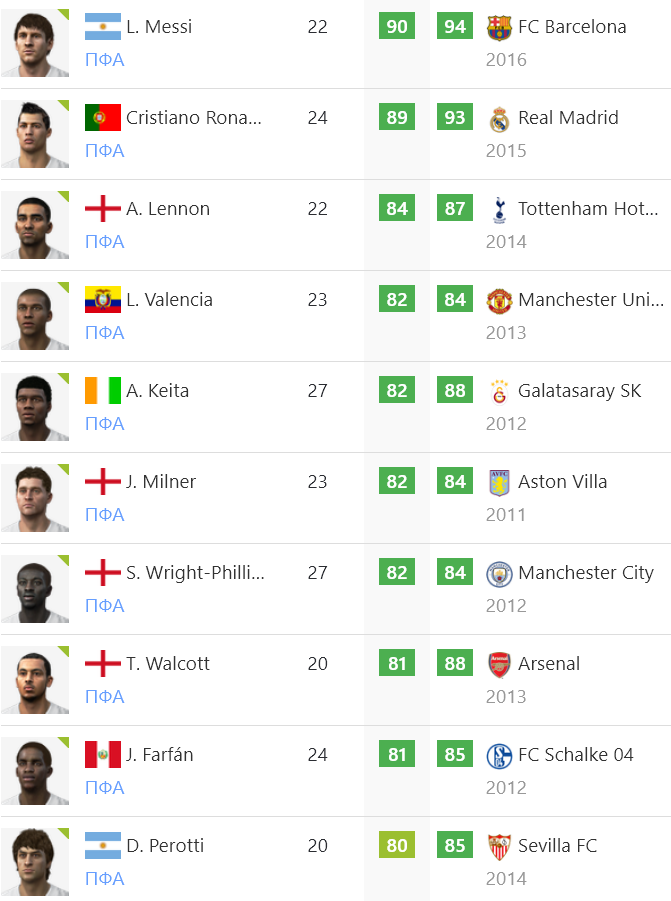Click A. Lennon's face thumbnail
The image size is (671, 901).
pyautogui.click(x=35, y=225)
